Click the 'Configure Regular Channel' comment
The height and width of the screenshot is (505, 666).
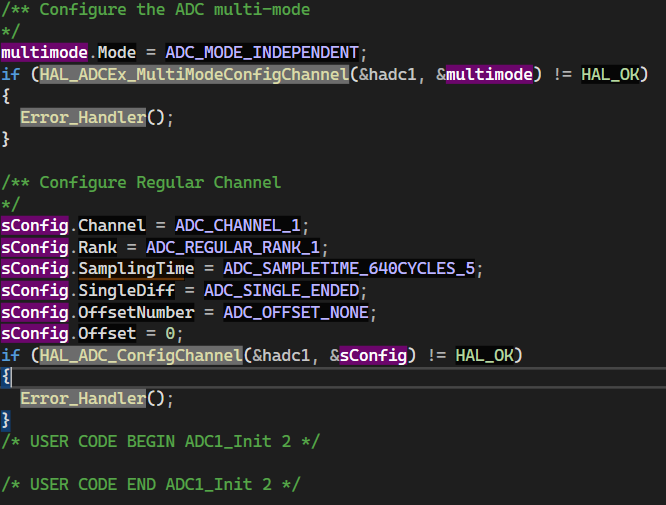141,183
